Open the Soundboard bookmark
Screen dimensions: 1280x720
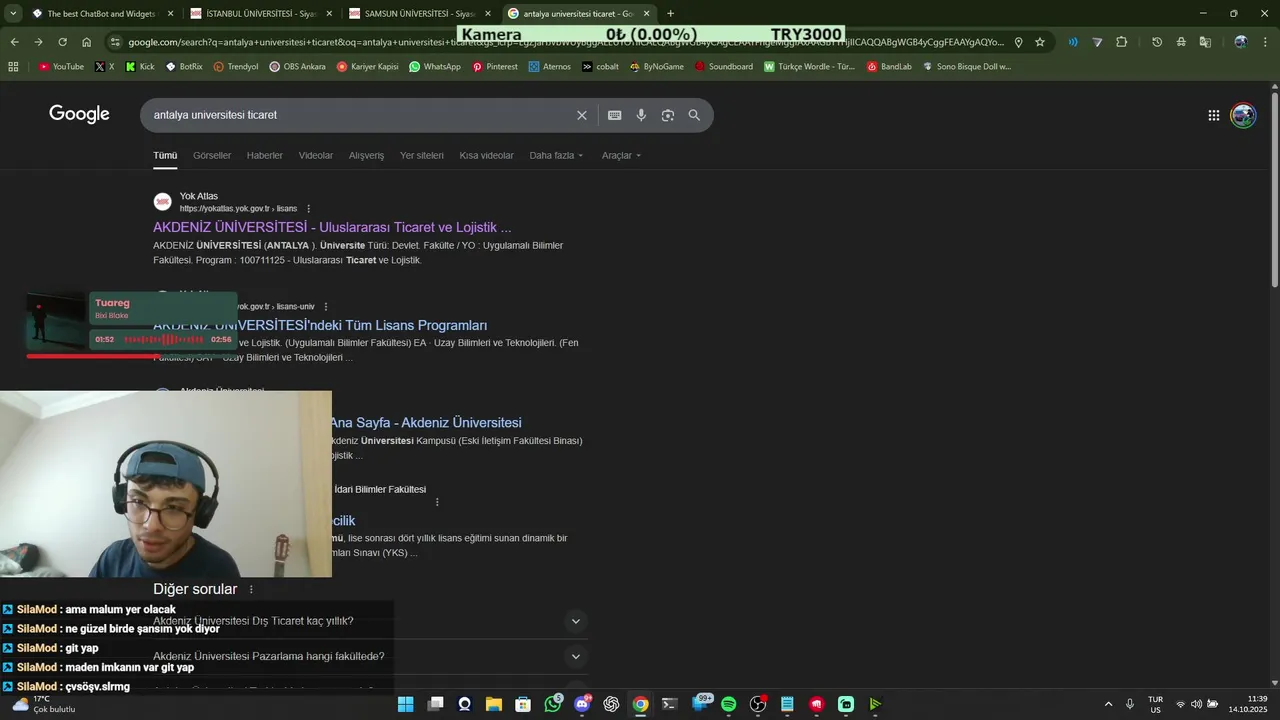point(724,67)
